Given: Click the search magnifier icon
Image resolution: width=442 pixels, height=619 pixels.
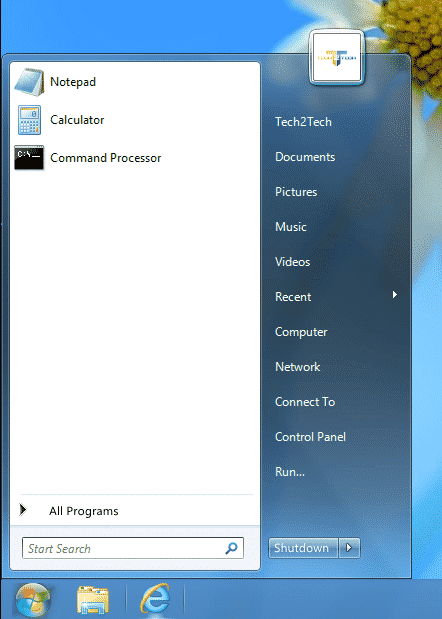Looking at the screenshot, I should pyautogui.click(x=232, y=548).
